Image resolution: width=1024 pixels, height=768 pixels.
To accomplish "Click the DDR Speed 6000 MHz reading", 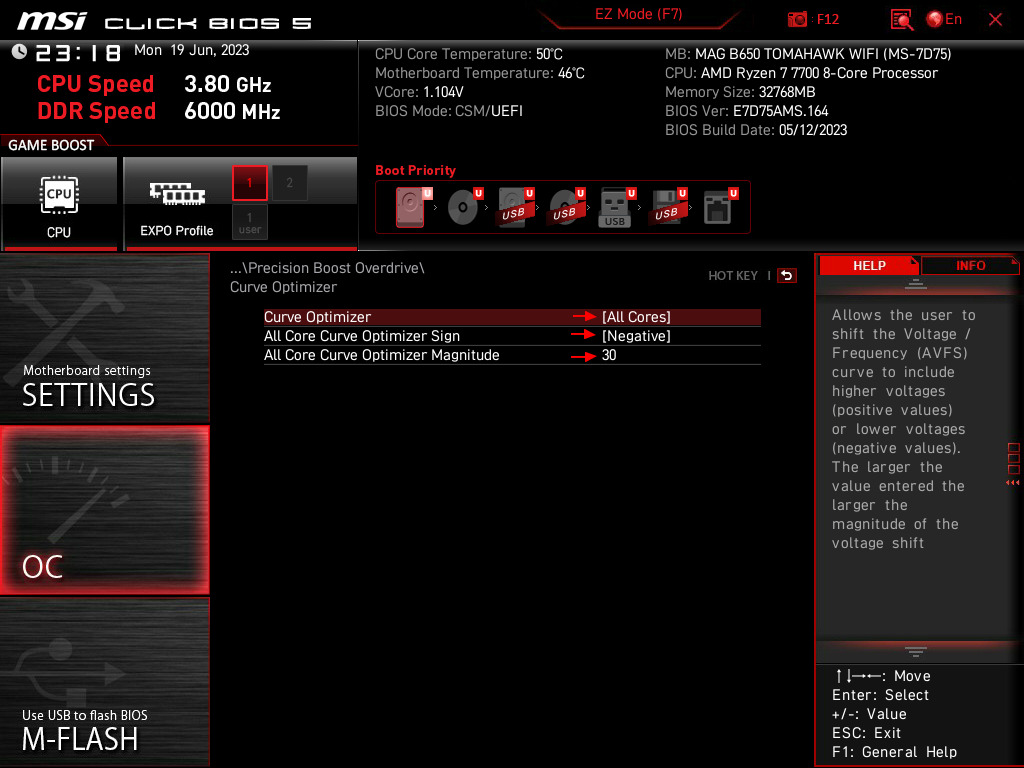I will [x=159, y=111].
